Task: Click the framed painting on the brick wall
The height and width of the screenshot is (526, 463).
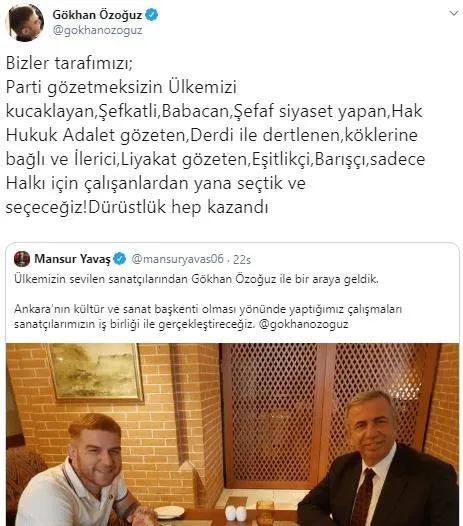Action: tap(96, 372)
